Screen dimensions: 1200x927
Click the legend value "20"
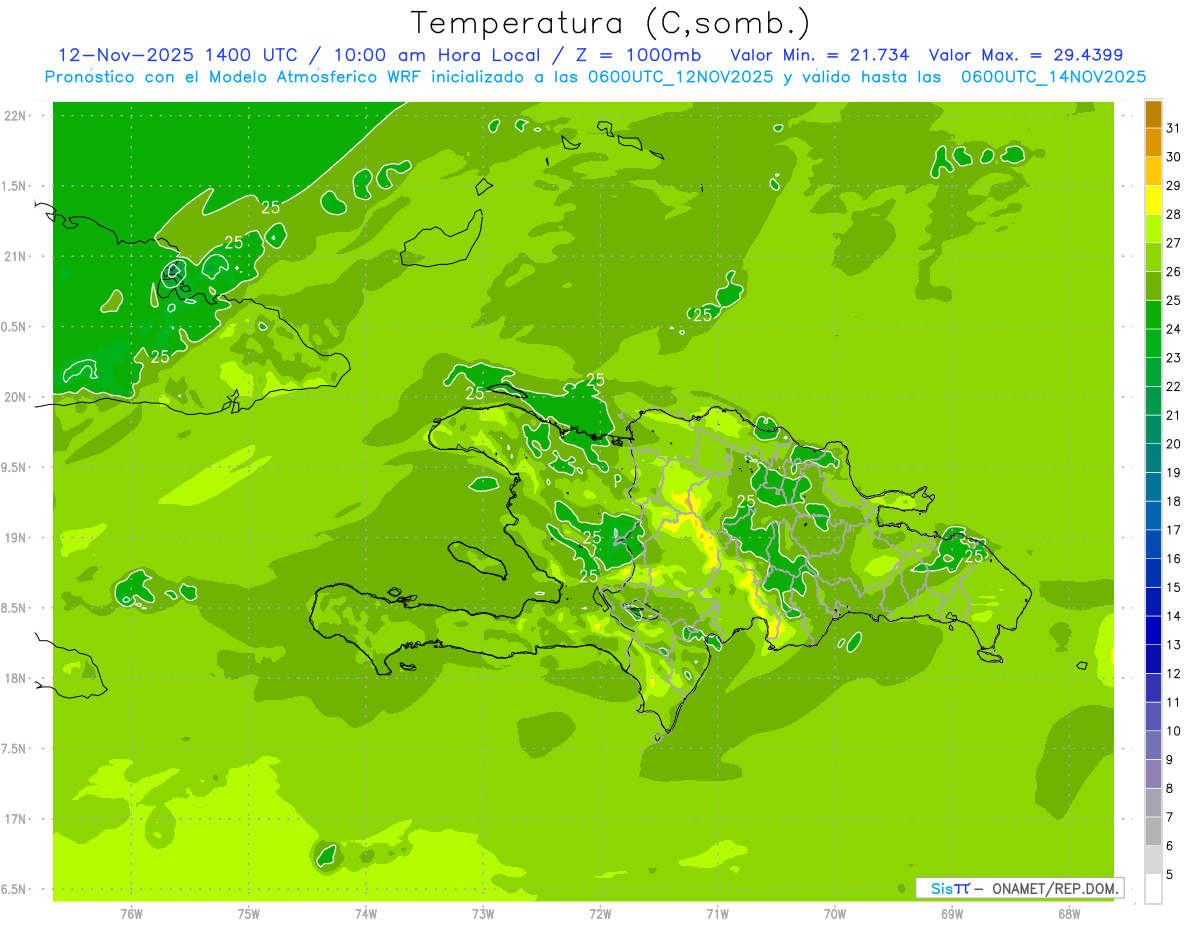(x=1173, y=444)
